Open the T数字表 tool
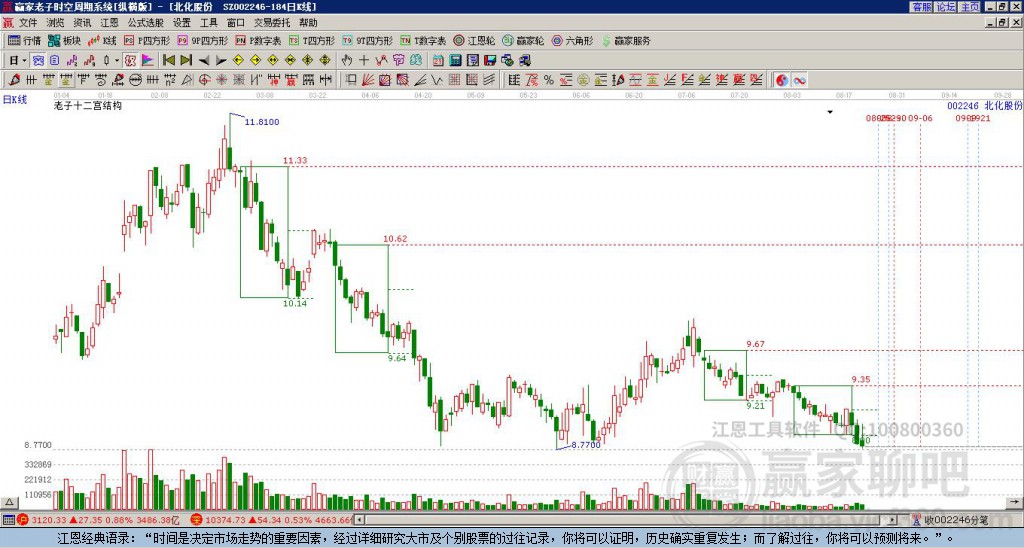 coord(423,40)
